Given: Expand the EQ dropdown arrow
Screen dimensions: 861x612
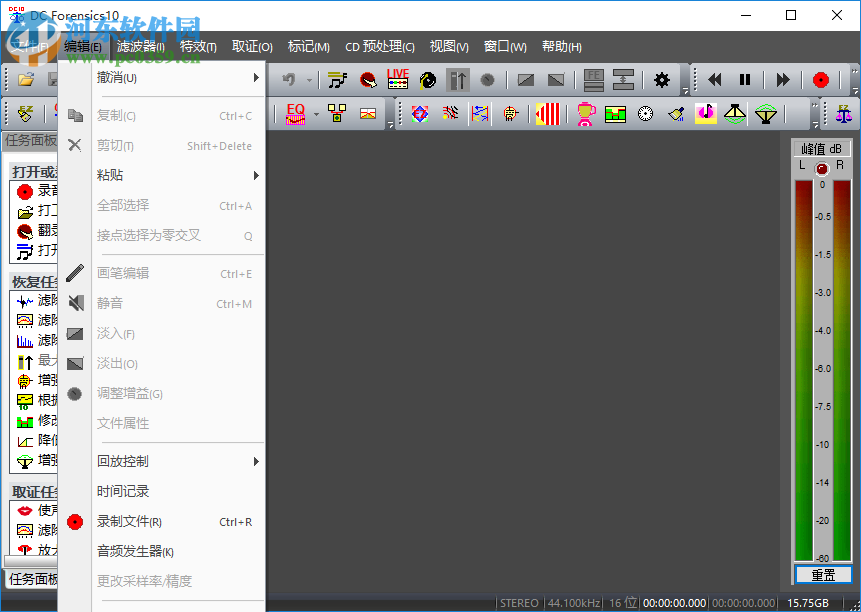Looking at the screenshot, I should (316, 114).
